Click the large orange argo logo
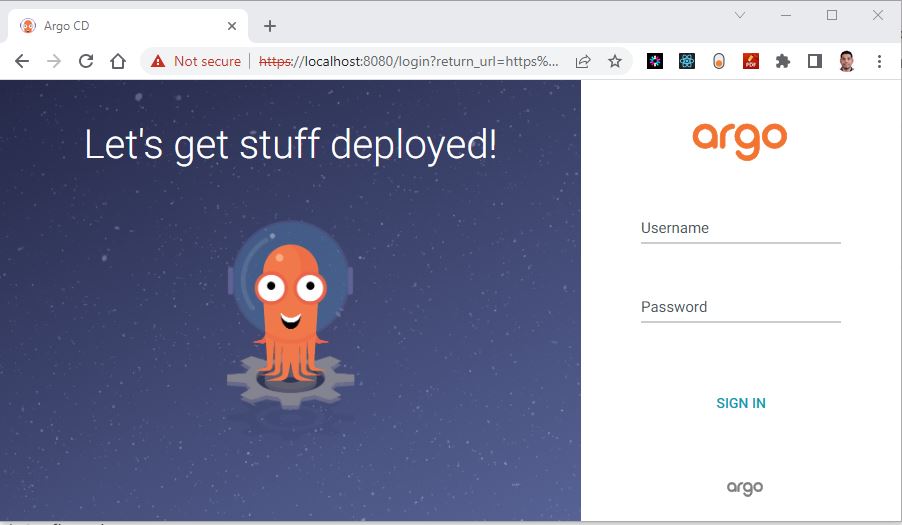This screenshot has height=525, width=902. click(740, 140)
